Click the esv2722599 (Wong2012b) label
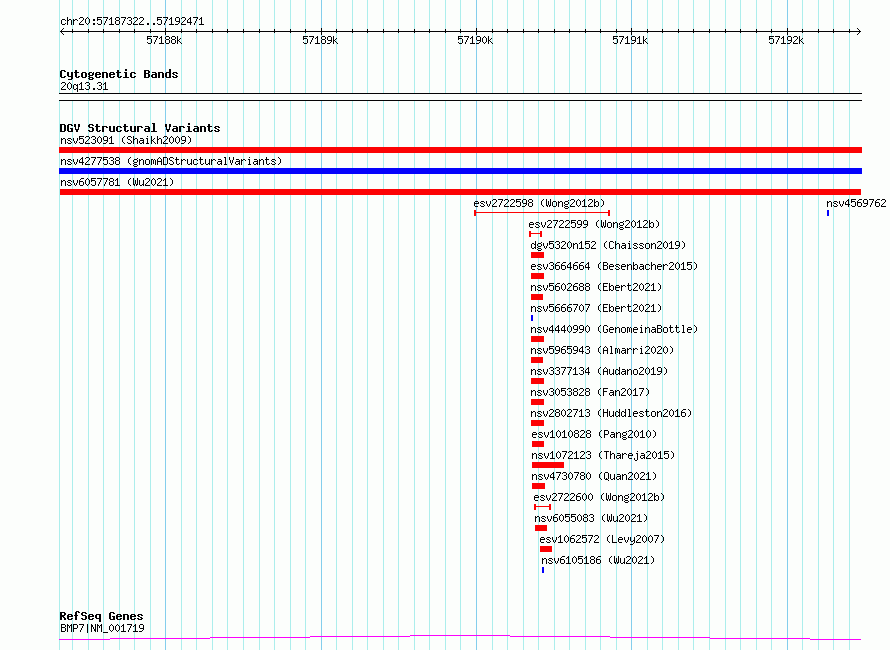The width and height of the screenshot is (890, 650). [594, 224]
